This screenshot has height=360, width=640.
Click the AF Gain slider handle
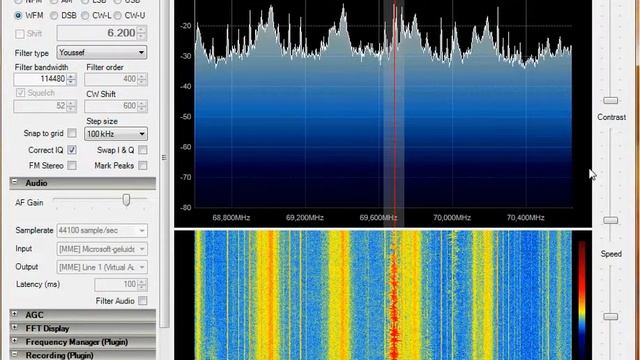127,200
